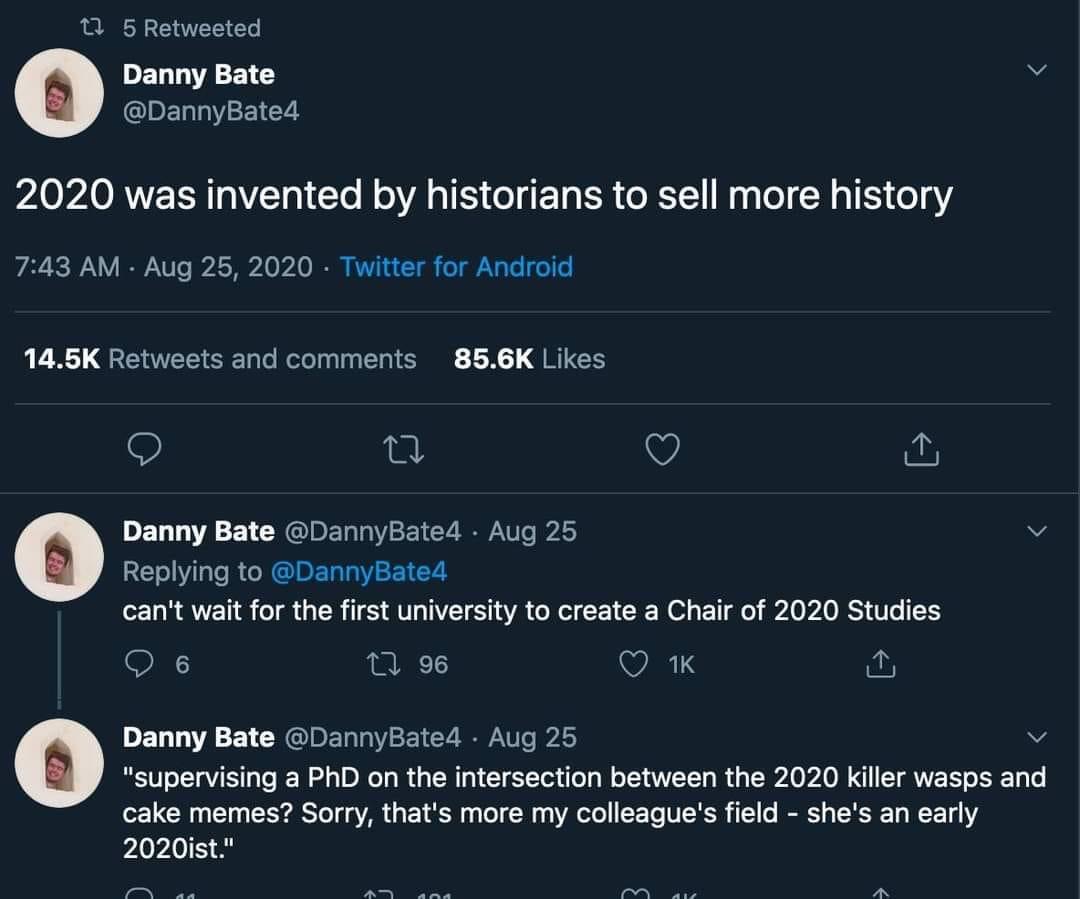Show the 85.6K Likes list
This screenshot has width=1080, height=899.
click(x=529, y=359)
